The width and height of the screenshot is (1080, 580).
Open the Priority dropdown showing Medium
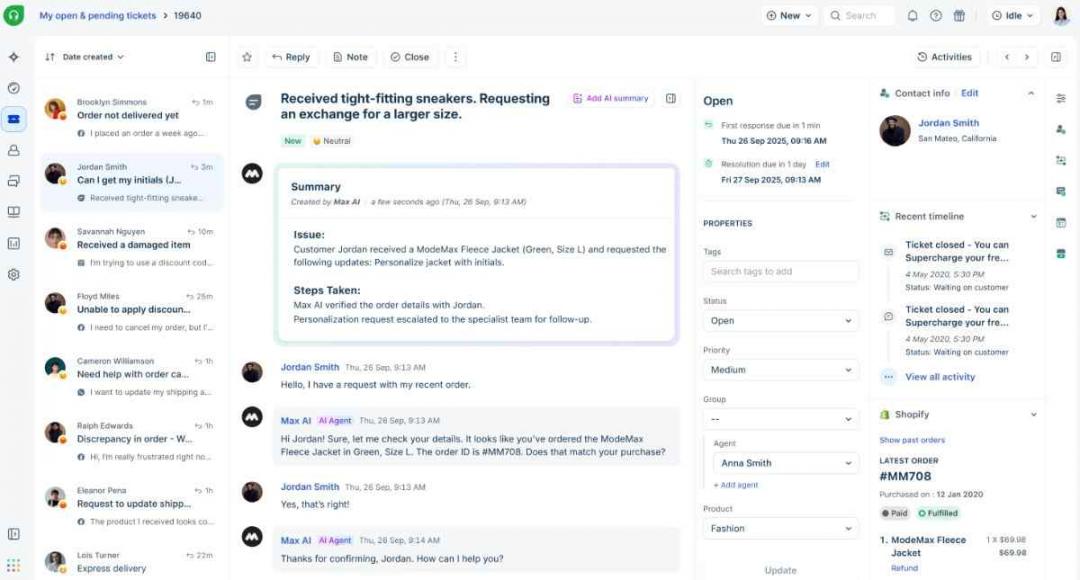(x=780, y=370)
